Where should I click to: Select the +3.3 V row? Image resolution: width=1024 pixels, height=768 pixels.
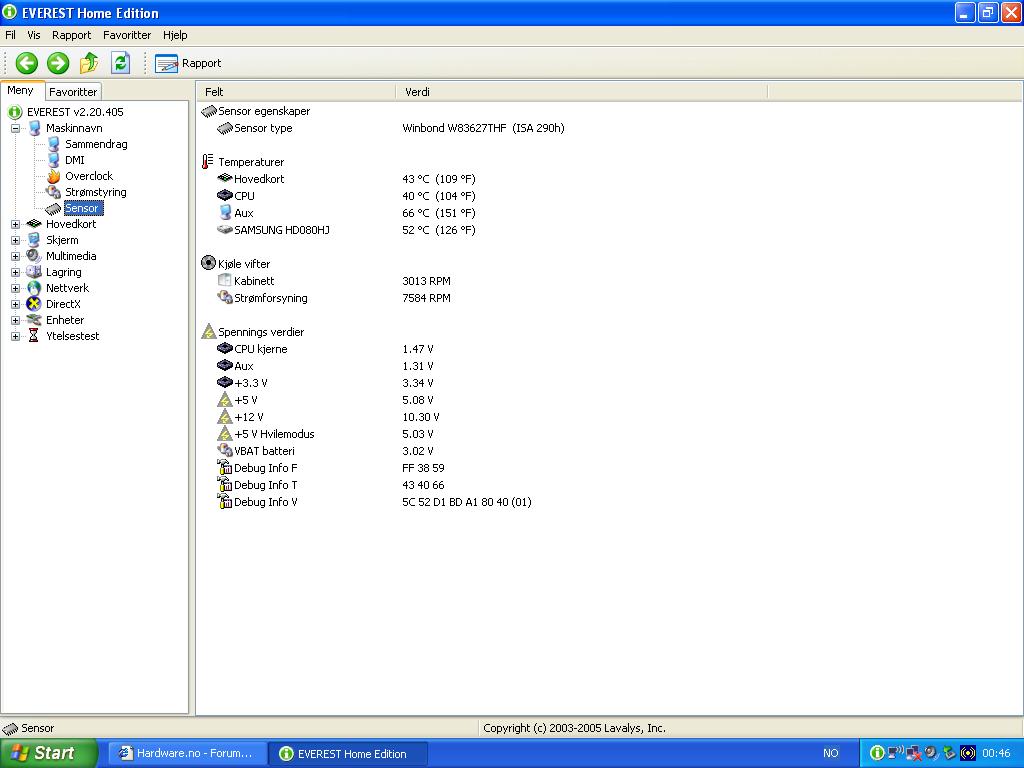(x=325, y=383)
